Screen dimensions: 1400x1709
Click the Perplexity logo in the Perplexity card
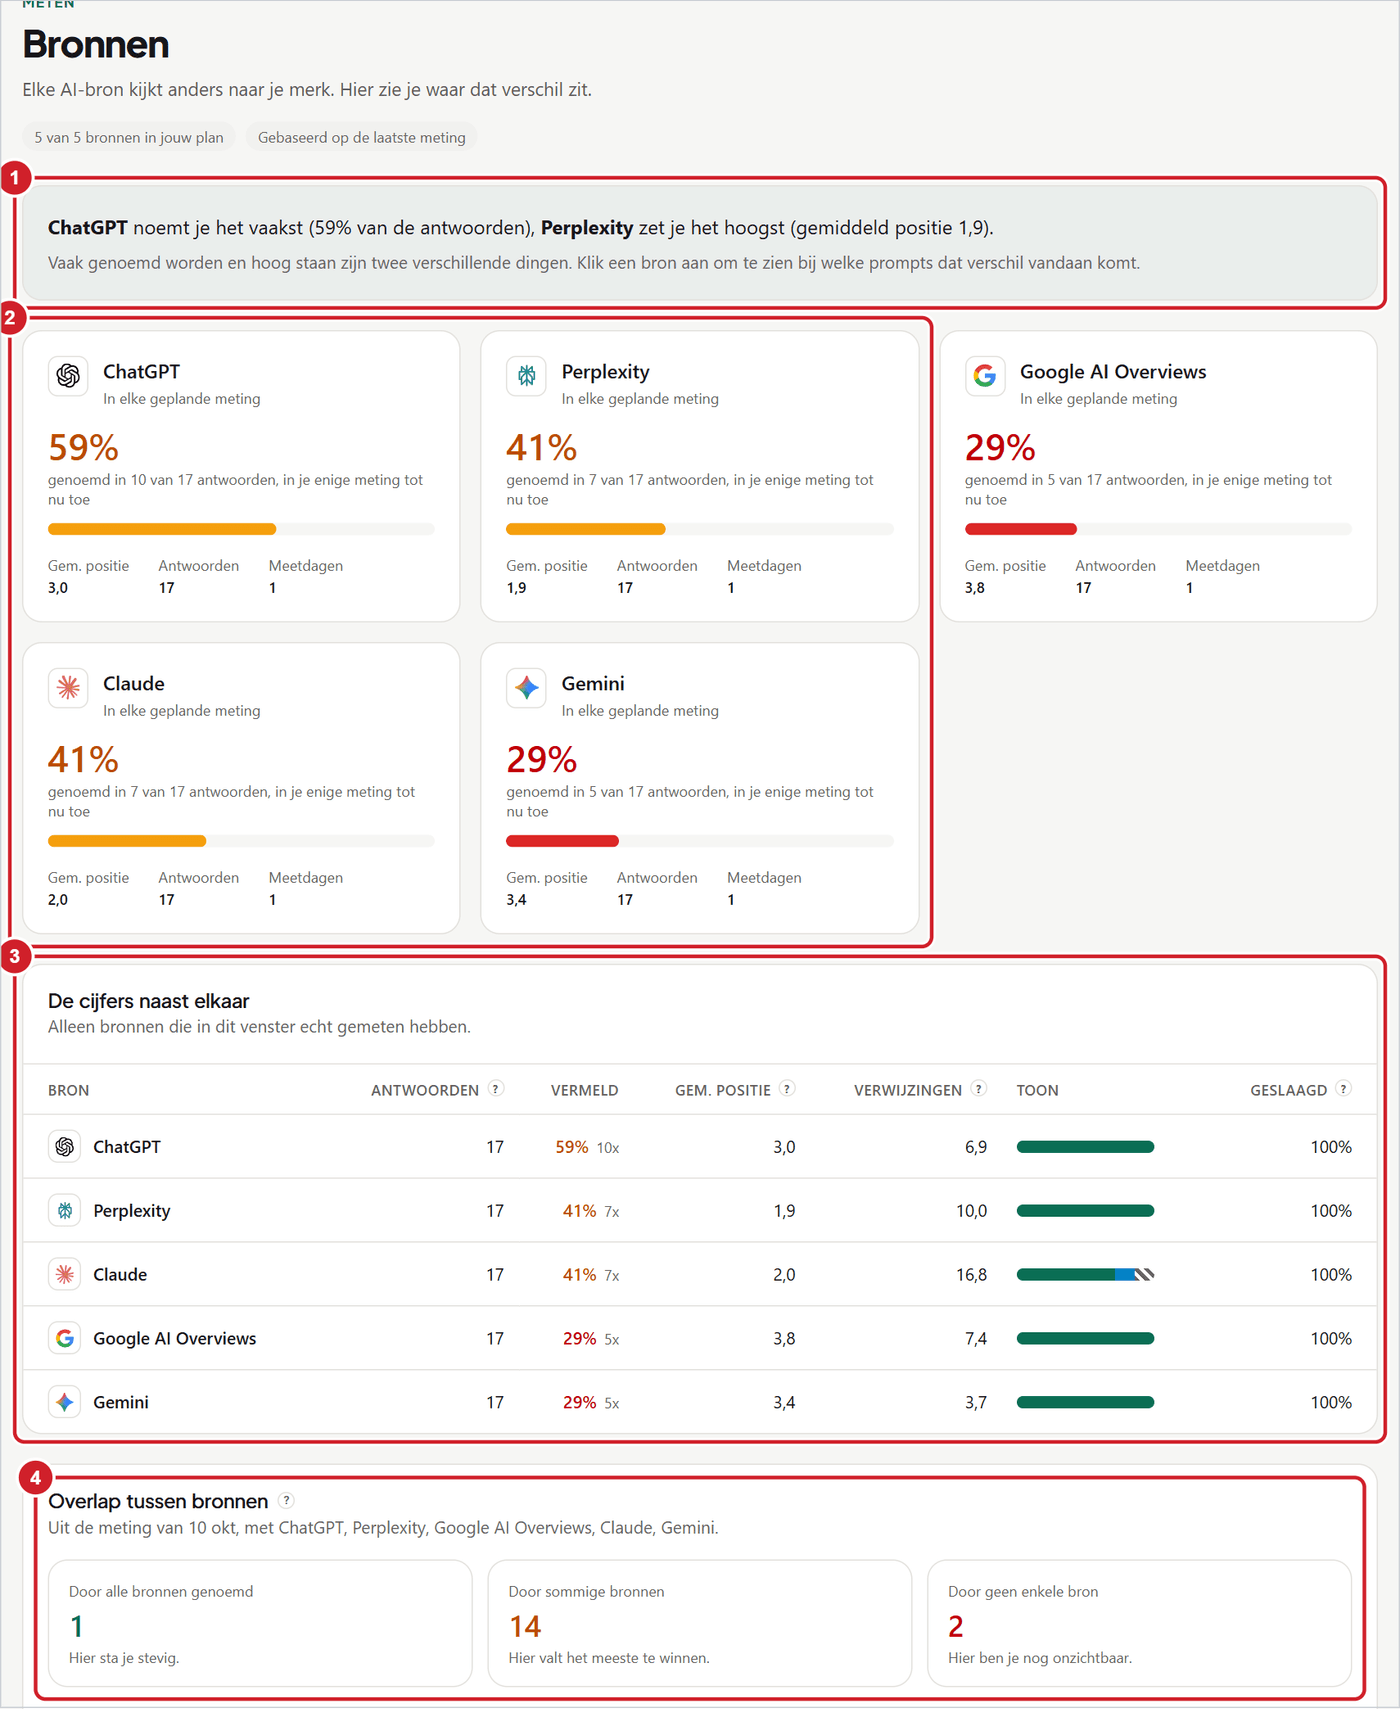(526, 376)
